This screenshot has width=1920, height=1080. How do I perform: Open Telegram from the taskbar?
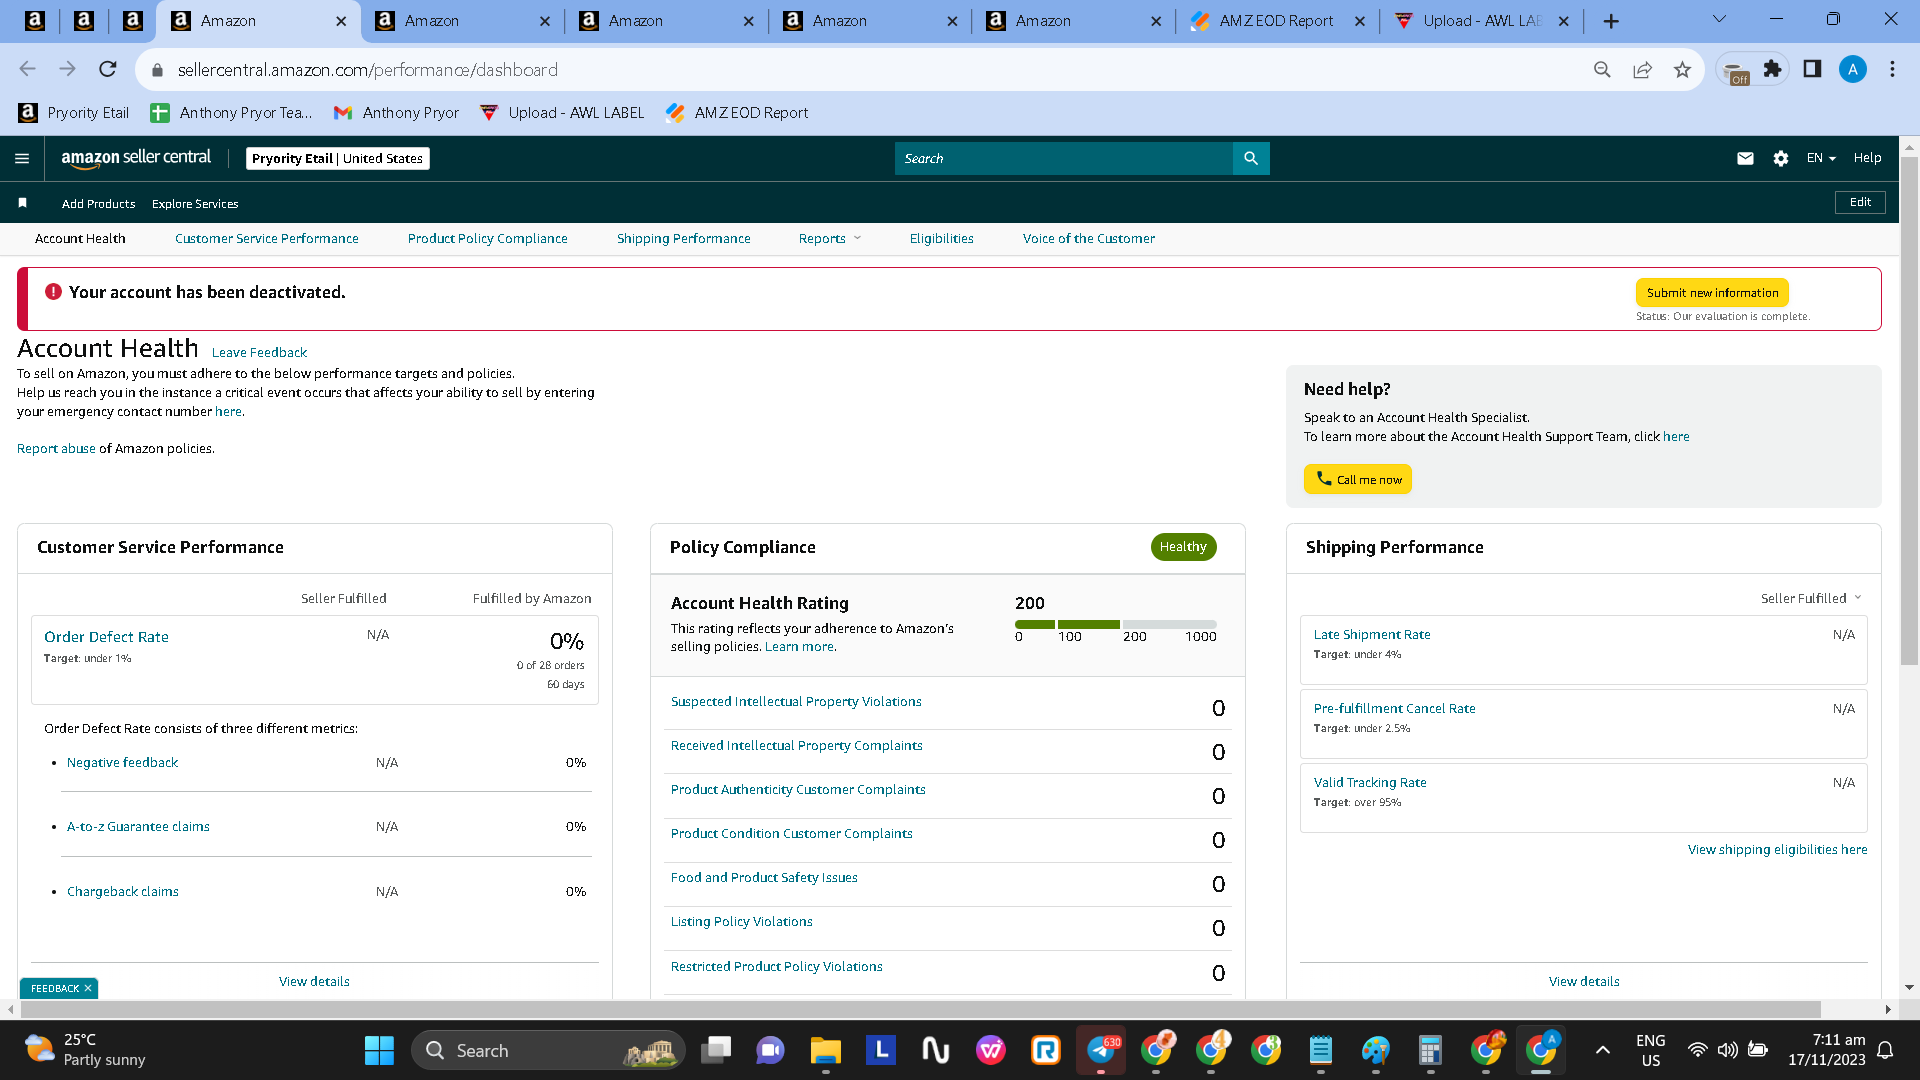click(x=1101, y=1050)
